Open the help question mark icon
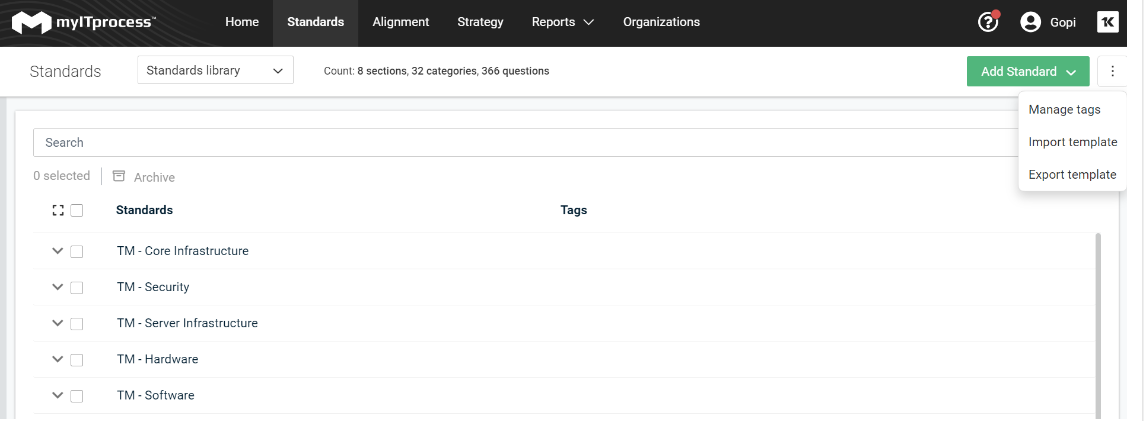Viewport: 1144px width, 421px height. [988, 22]
